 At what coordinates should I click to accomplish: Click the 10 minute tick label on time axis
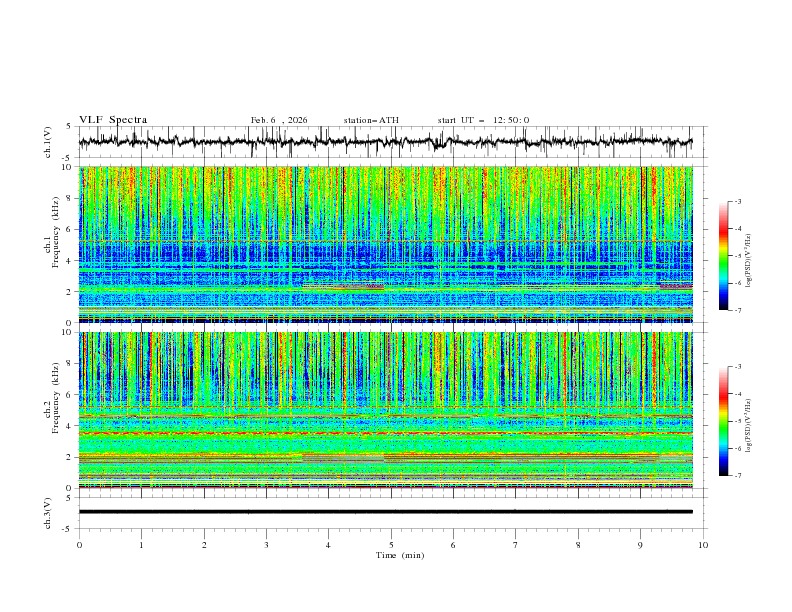(703, 544)
